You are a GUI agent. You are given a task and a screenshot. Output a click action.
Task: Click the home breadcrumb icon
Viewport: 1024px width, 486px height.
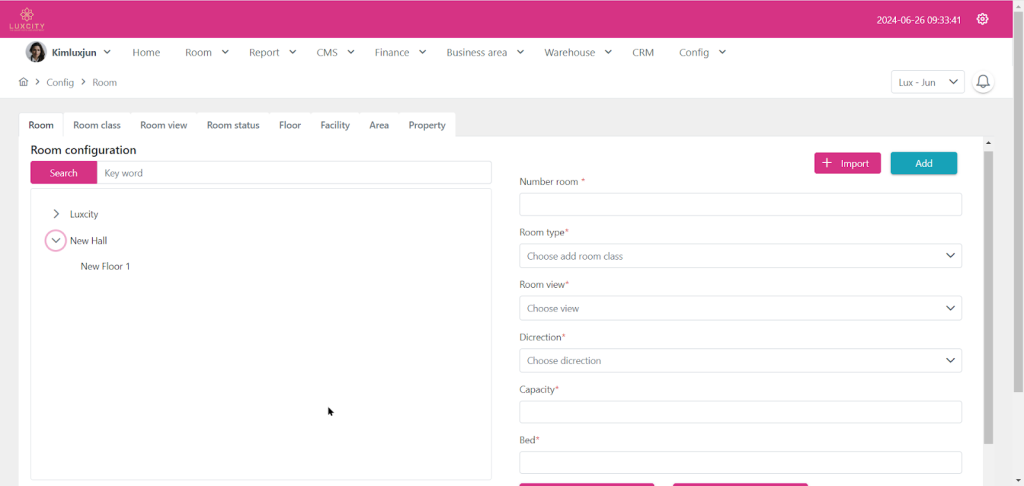23,82
